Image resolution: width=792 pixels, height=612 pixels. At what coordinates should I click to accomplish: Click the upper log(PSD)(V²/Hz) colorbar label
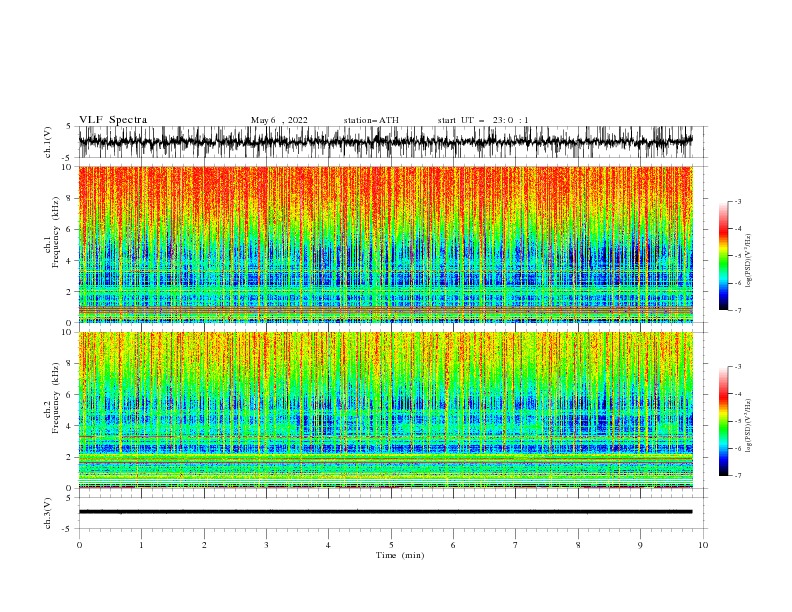pyautogui.click(x=749, y=261)
